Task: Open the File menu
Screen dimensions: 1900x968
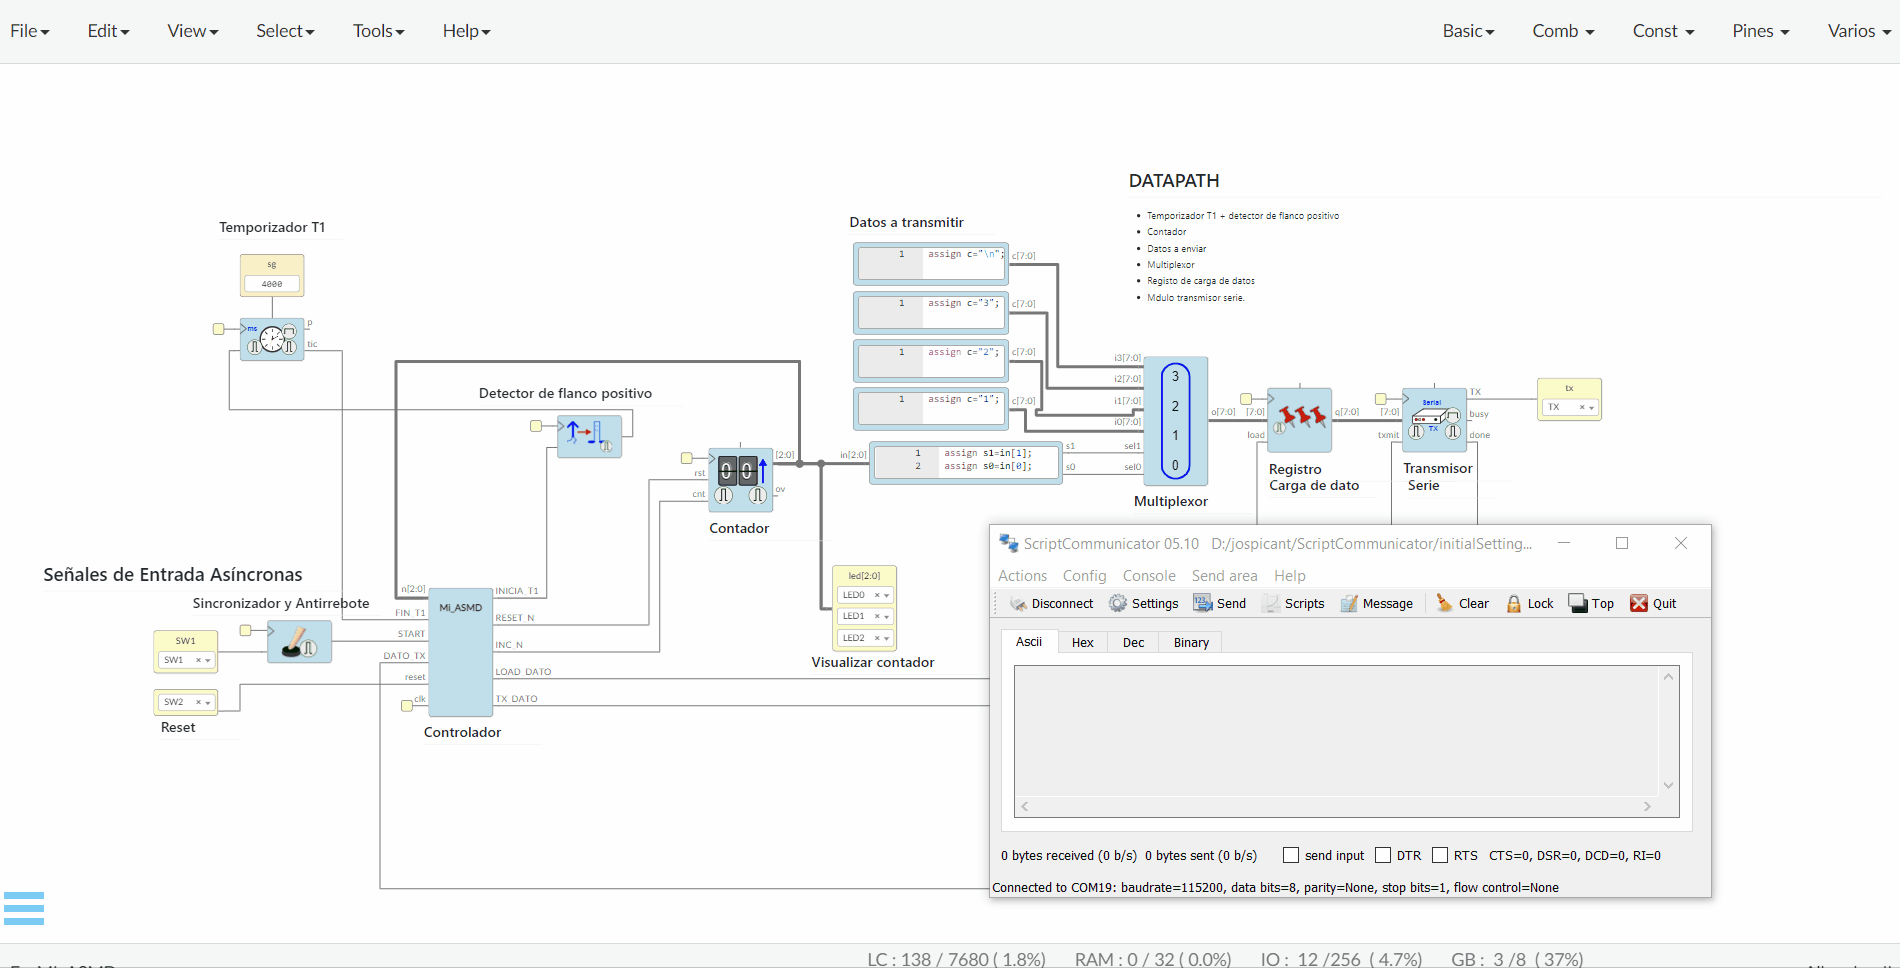Action: pyautogui.click(x=30, y=31)
